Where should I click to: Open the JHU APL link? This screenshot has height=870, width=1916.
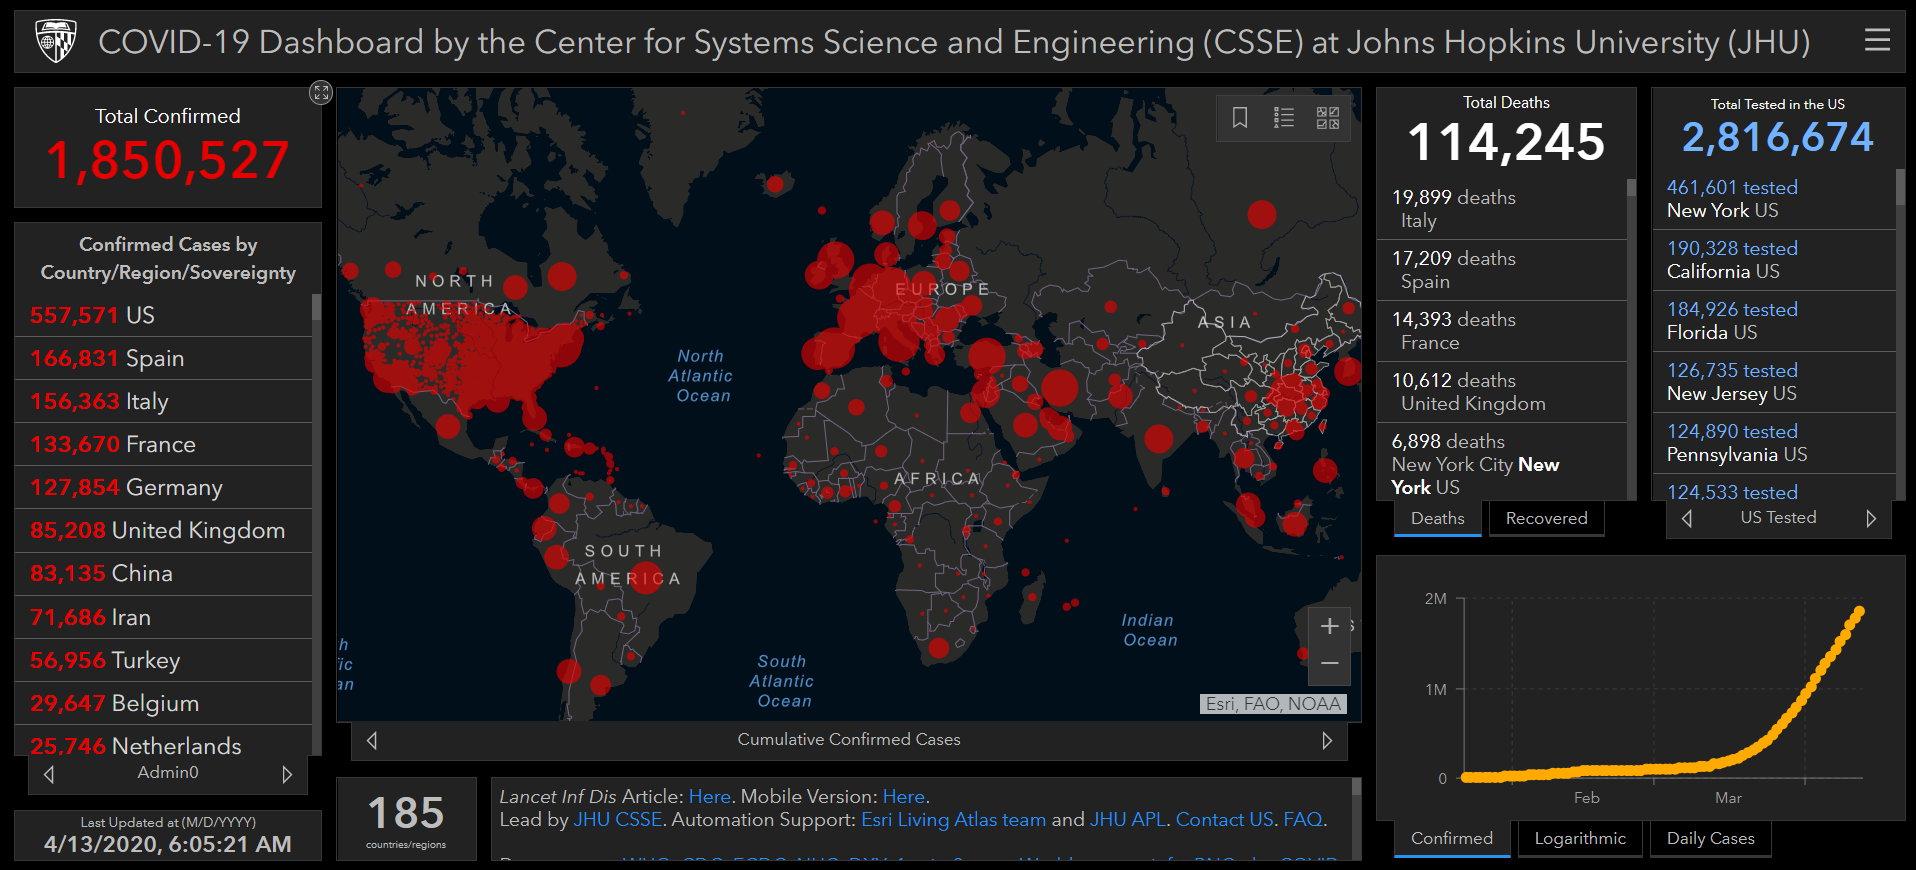(x=1127, y=820)
